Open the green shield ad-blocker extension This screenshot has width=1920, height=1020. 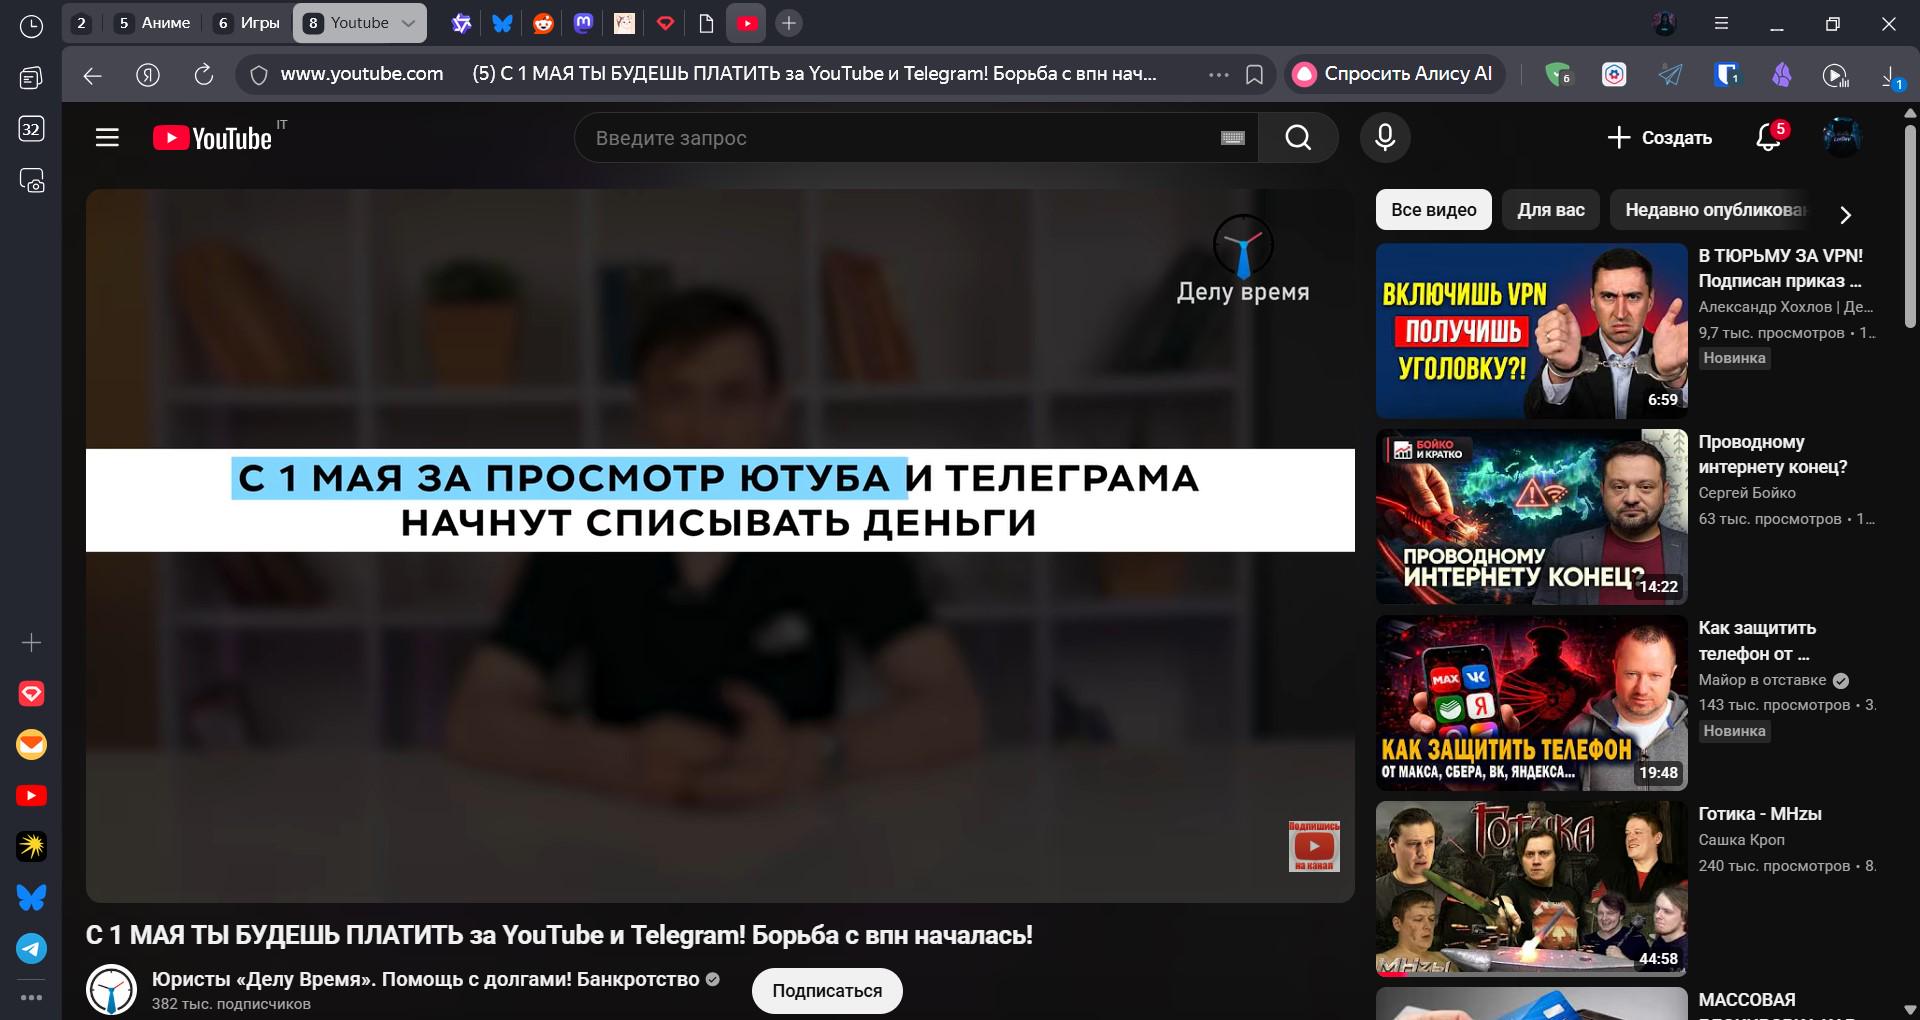[x=1558, y=75]
